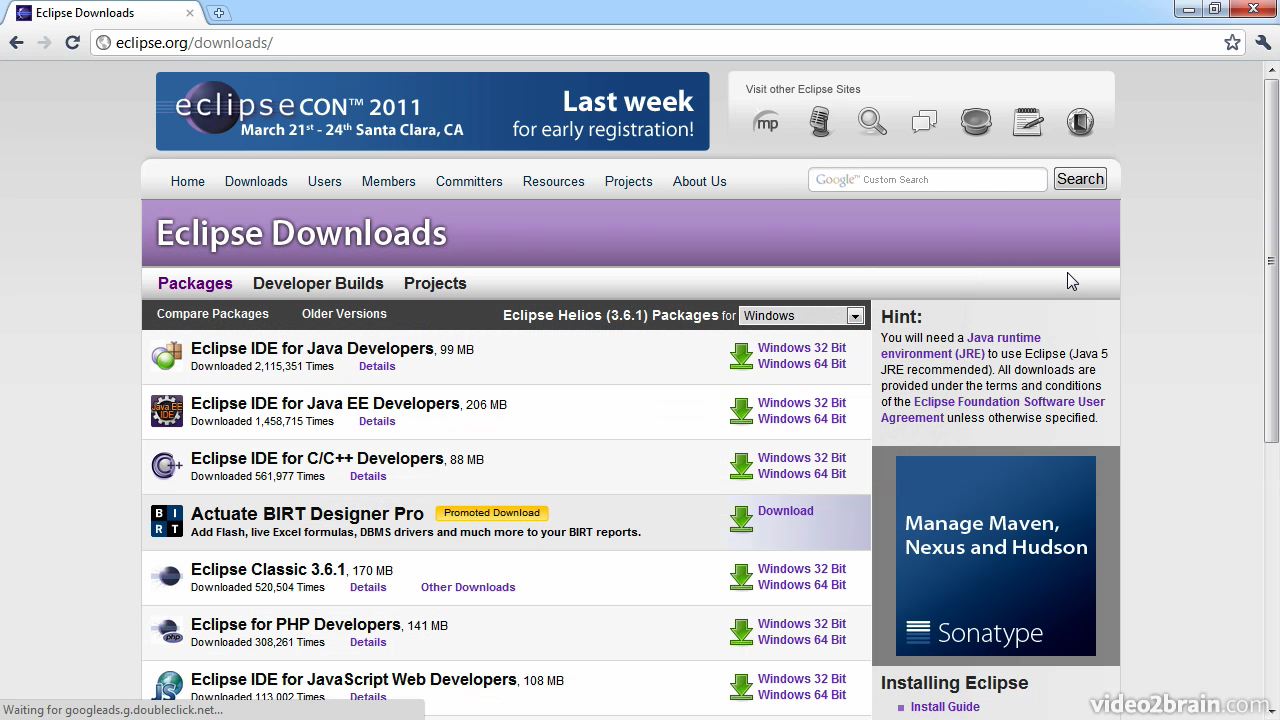Open Eclipse Foundation Software User Agreement link
1280x720 pixels.
click(x=993, y=410)
